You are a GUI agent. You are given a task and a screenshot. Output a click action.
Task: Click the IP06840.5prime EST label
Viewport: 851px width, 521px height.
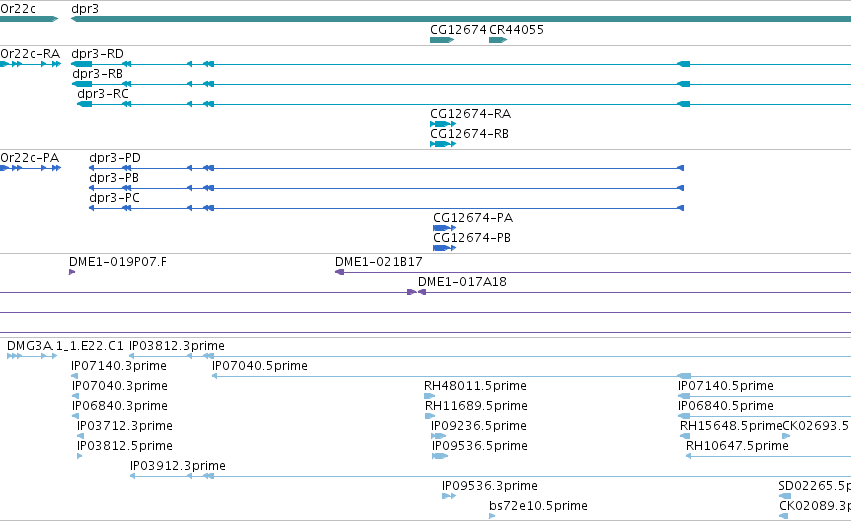(726, 406)
